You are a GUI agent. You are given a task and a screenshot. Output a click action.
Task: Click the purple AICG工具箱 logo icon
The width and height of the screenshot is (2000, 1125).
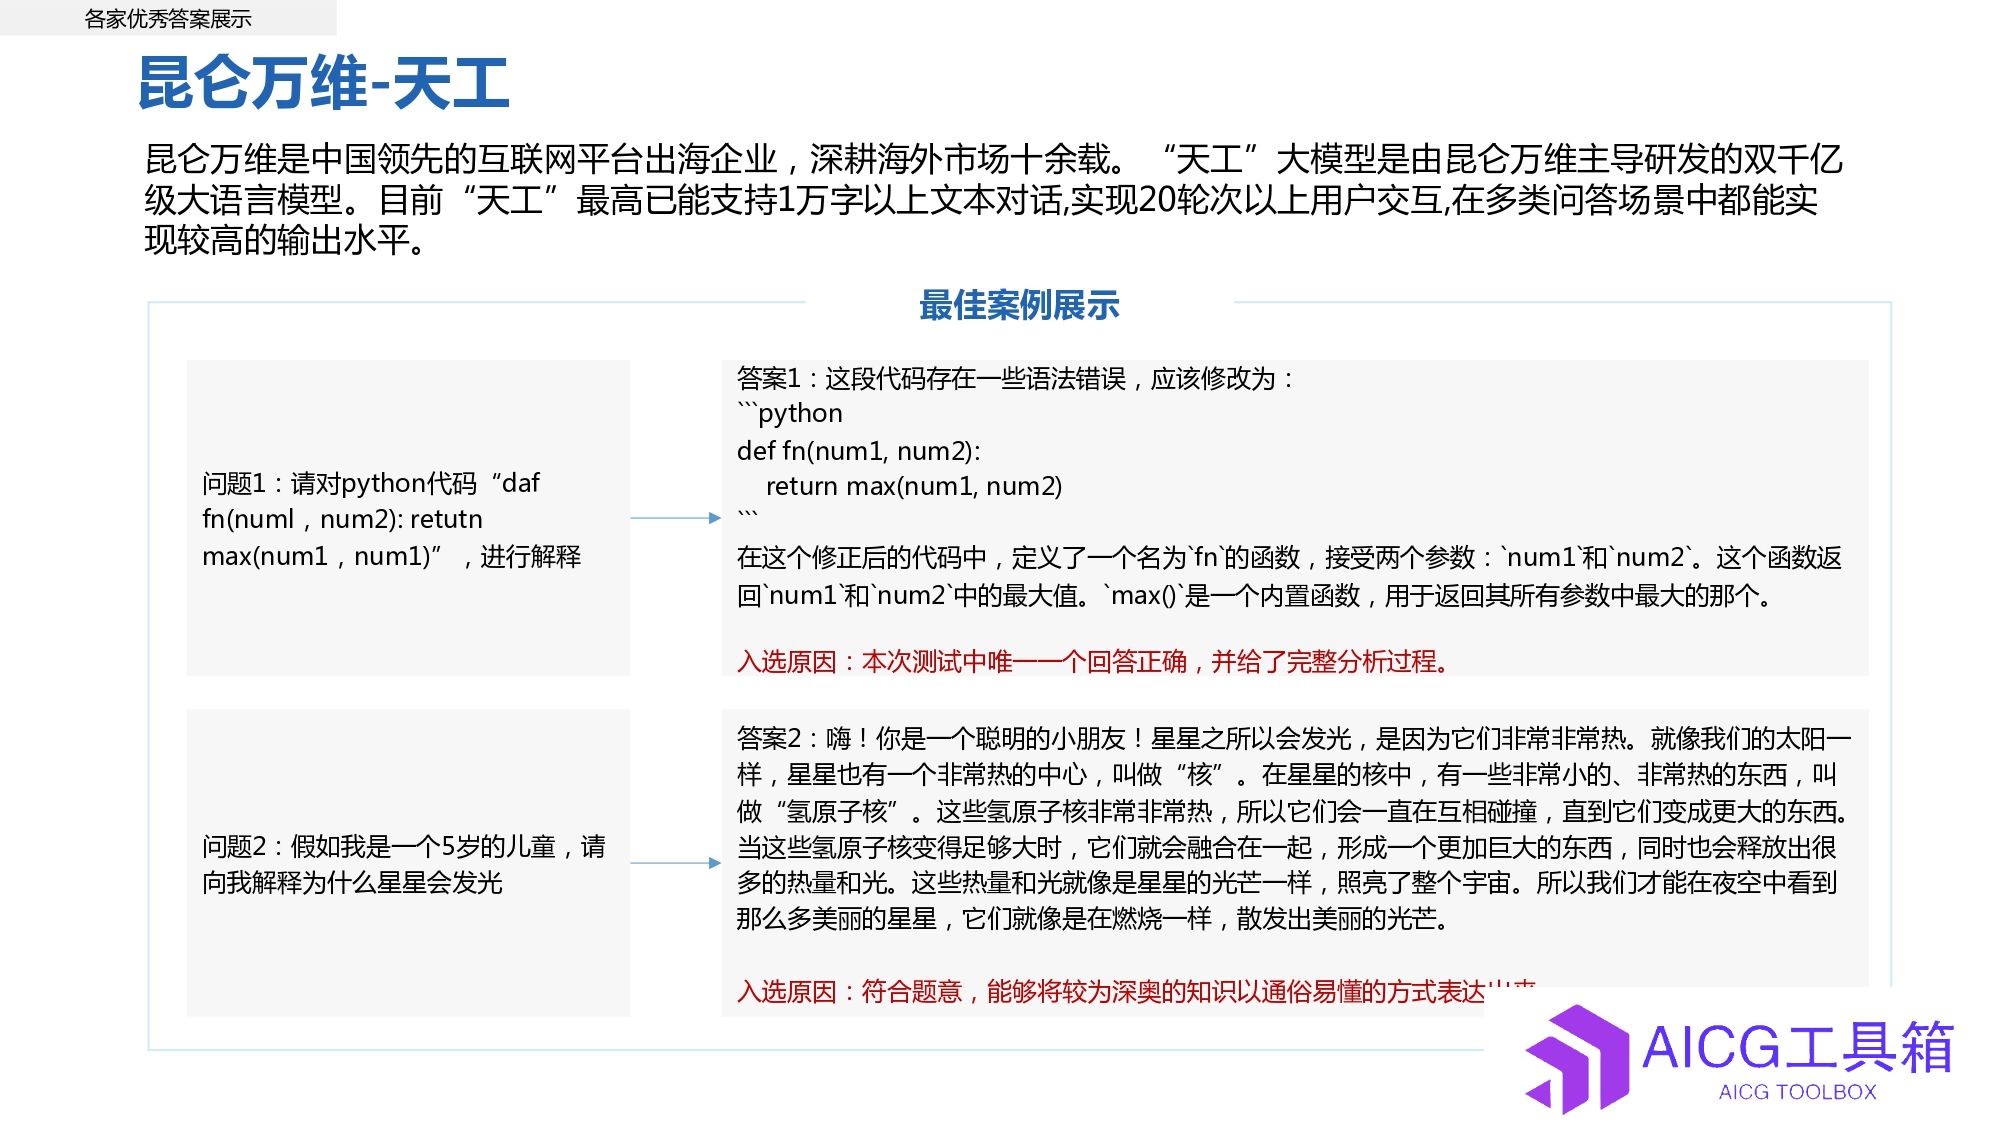tap(1577, 1059)
